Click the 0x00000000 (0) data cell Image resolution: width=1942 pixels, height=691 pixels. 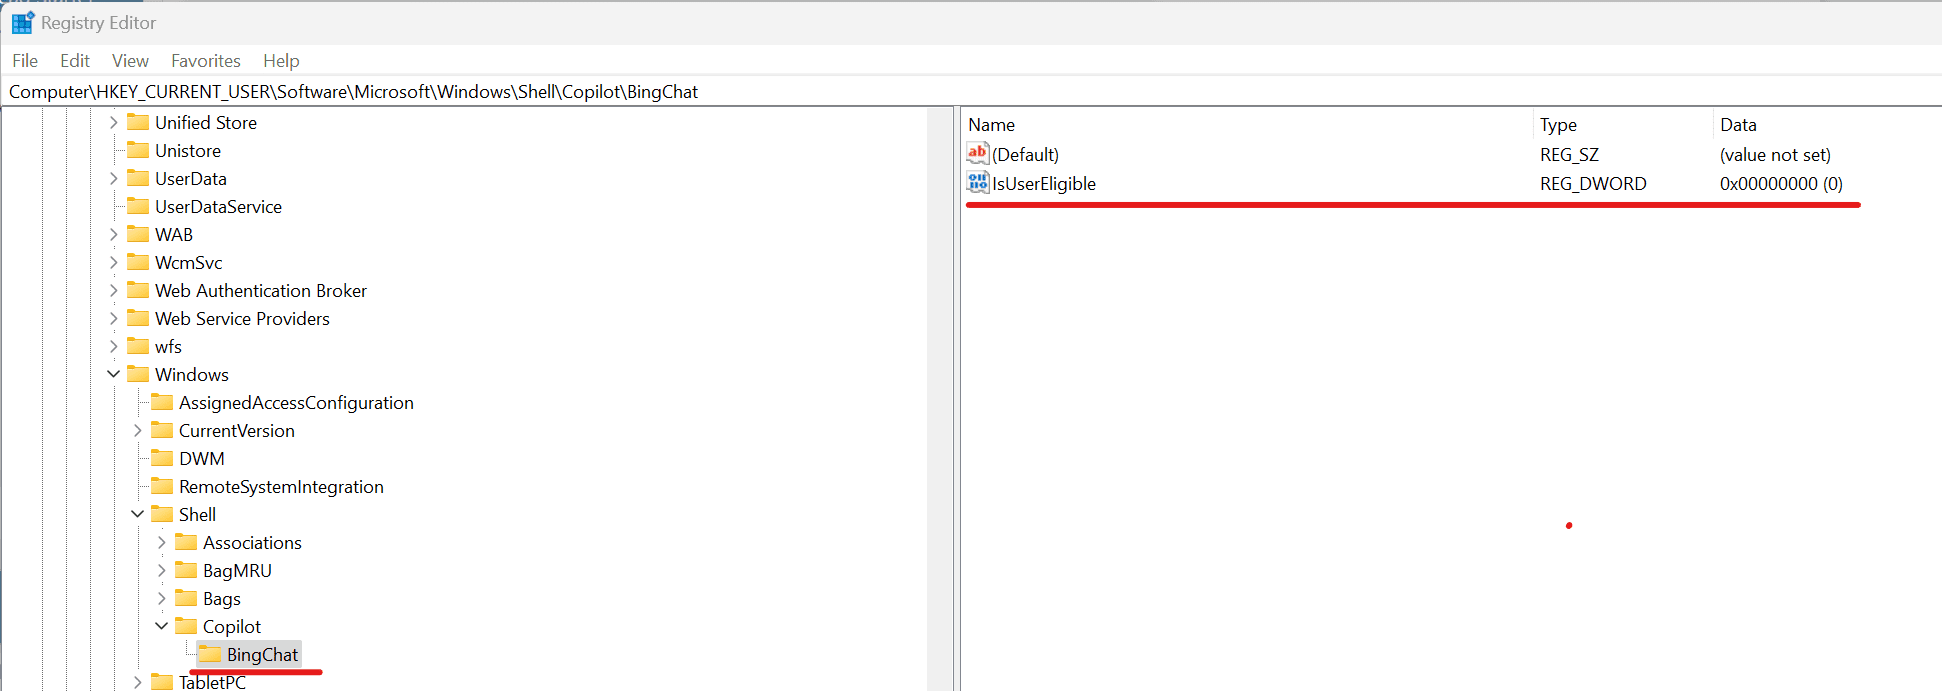1781,184
